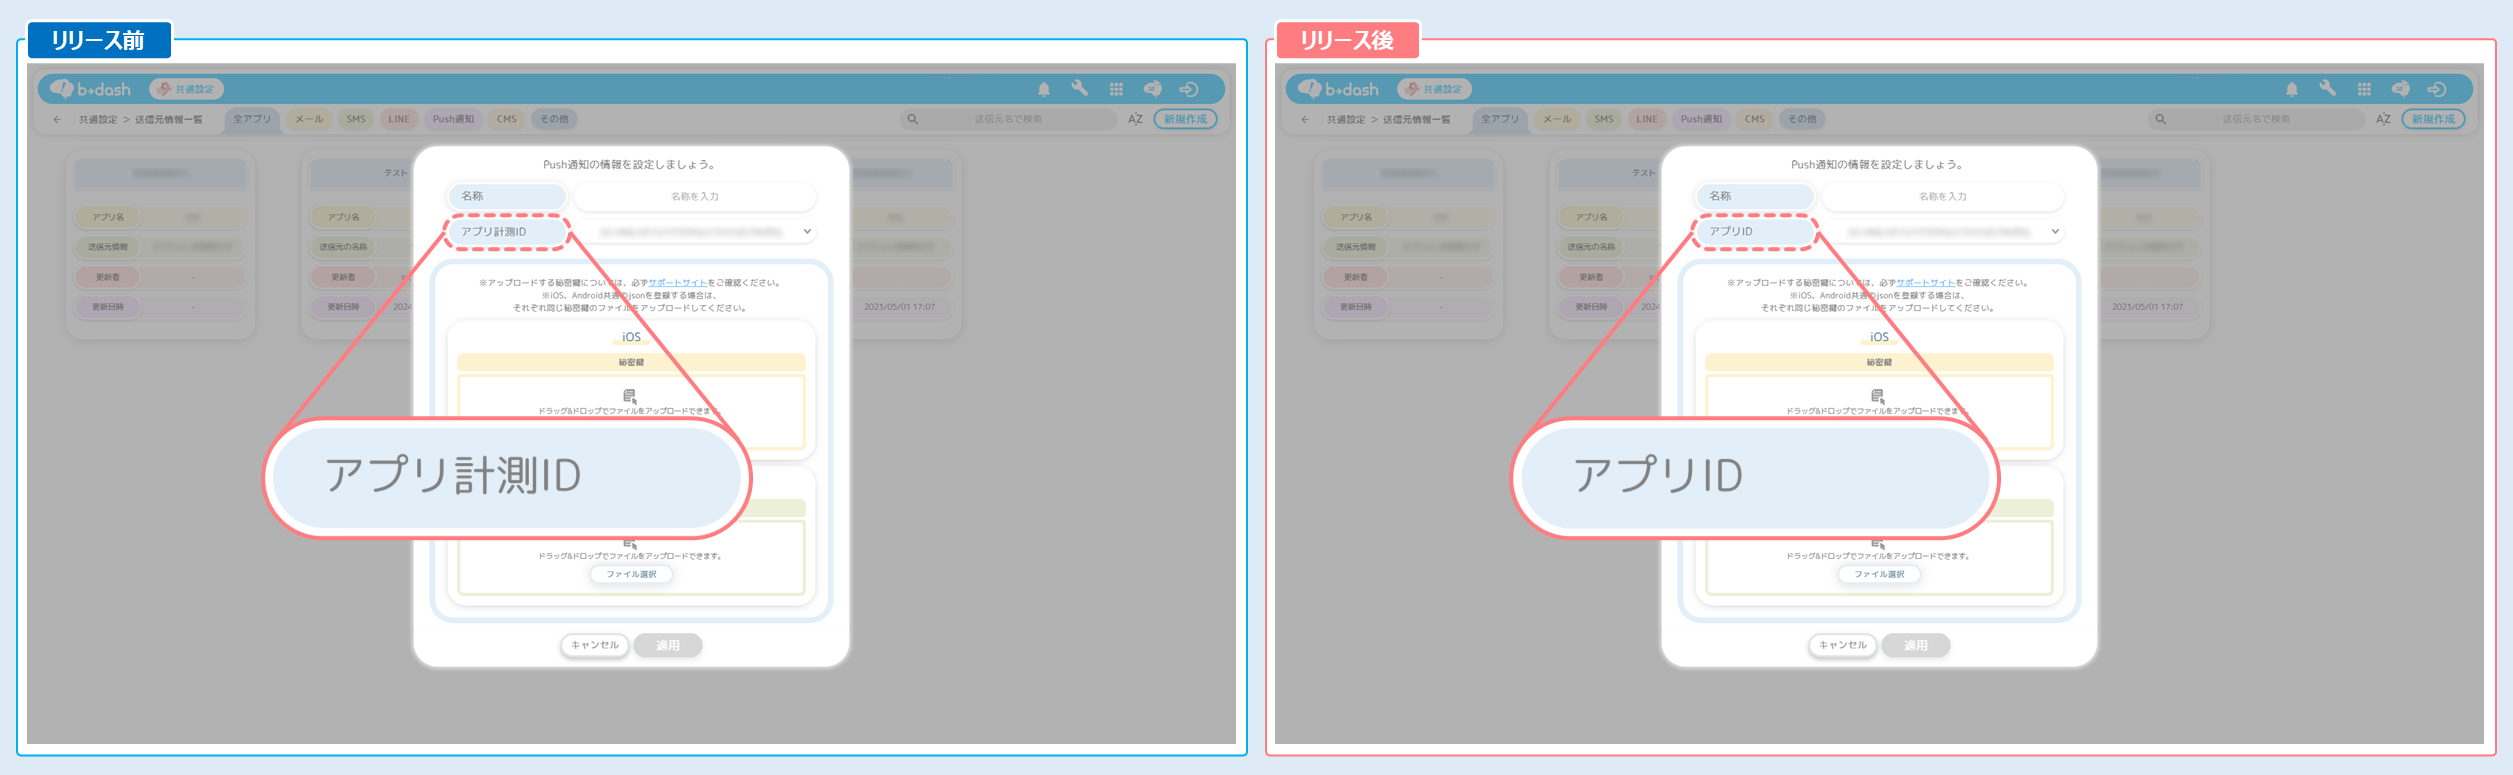Switch to the Push通知 tab in リリース前 screenshot
Viewport: 2513px width, 775px height.
(x=453, y=119)
